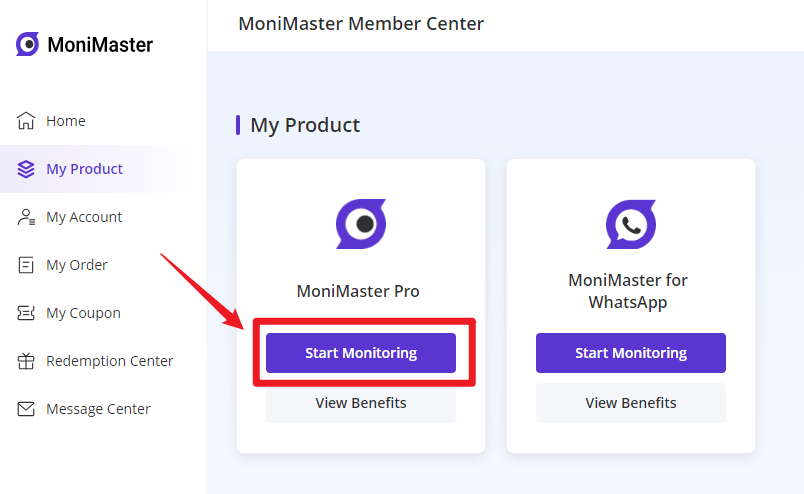Click the My Coupon ticket icon
The image size is (804, 494).
[x=26, y=313]
